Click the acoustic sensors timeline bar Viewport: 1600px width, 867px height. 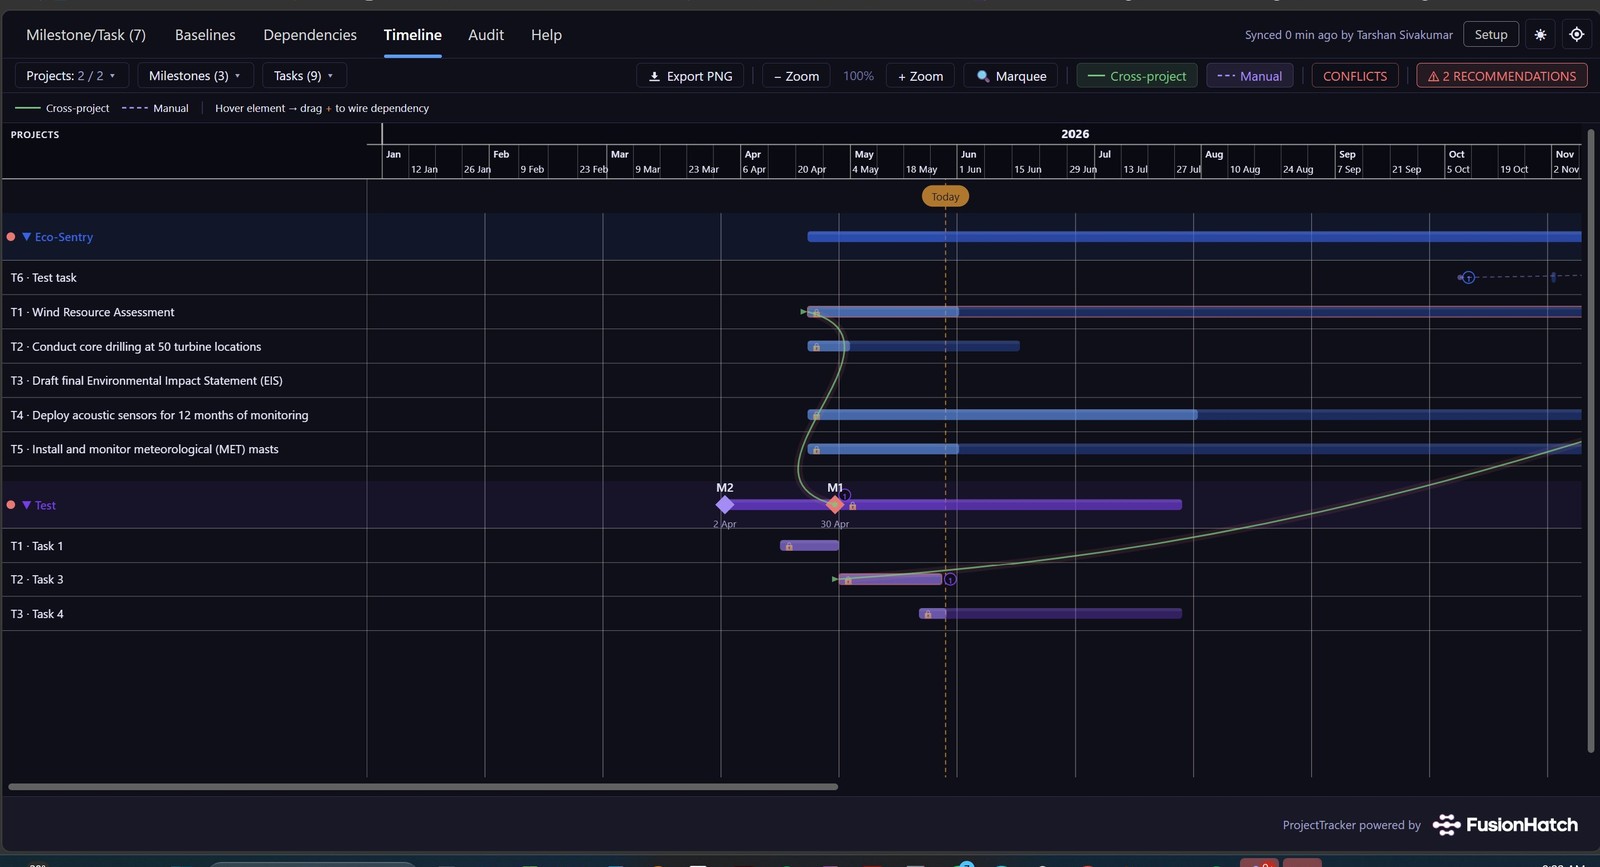point(1194,414)
